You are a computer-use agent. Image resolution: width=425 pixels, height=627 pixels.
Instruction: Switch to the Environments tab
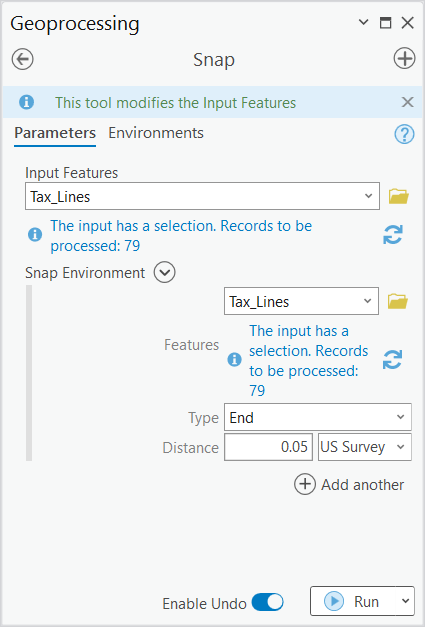[156, 133]
